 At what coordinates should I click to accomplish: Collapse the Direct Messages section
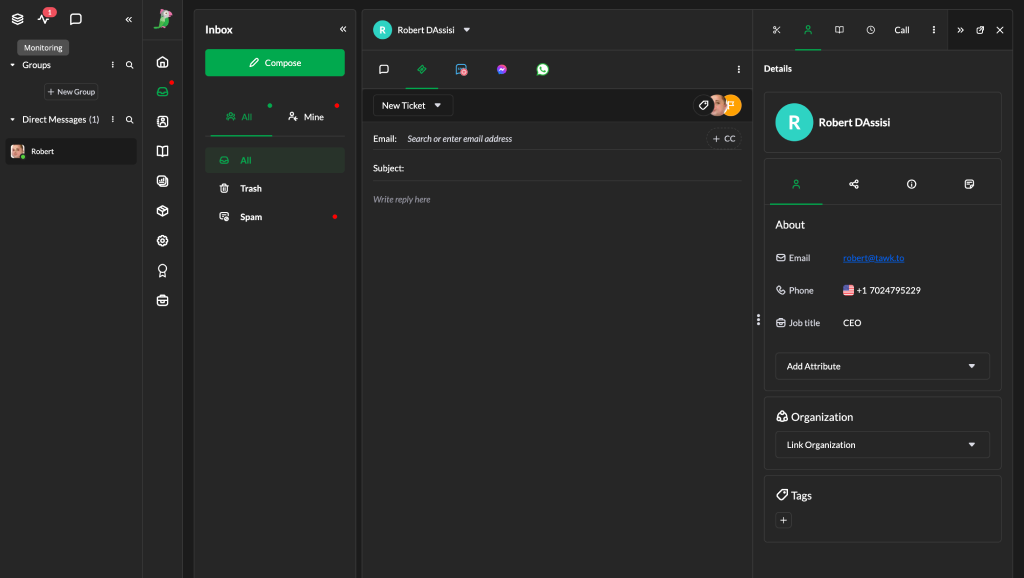[x=13, y=120]
